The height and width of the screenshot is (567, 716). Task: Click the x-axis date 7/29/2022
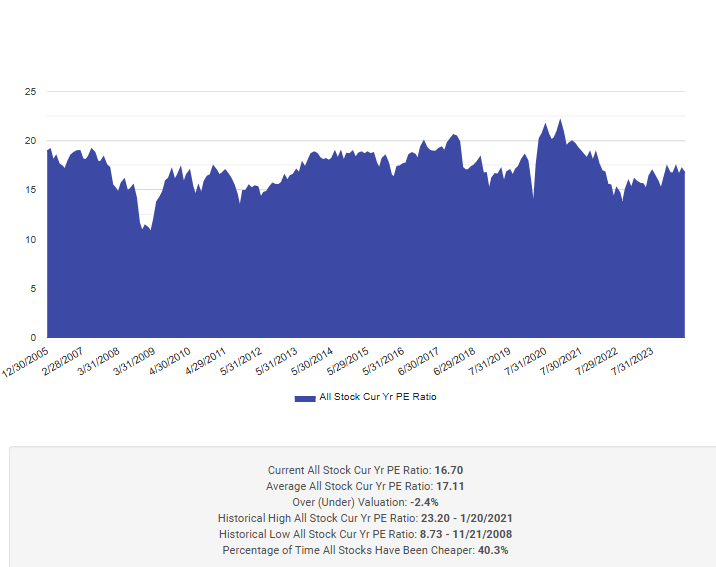(x=597, y=361)
